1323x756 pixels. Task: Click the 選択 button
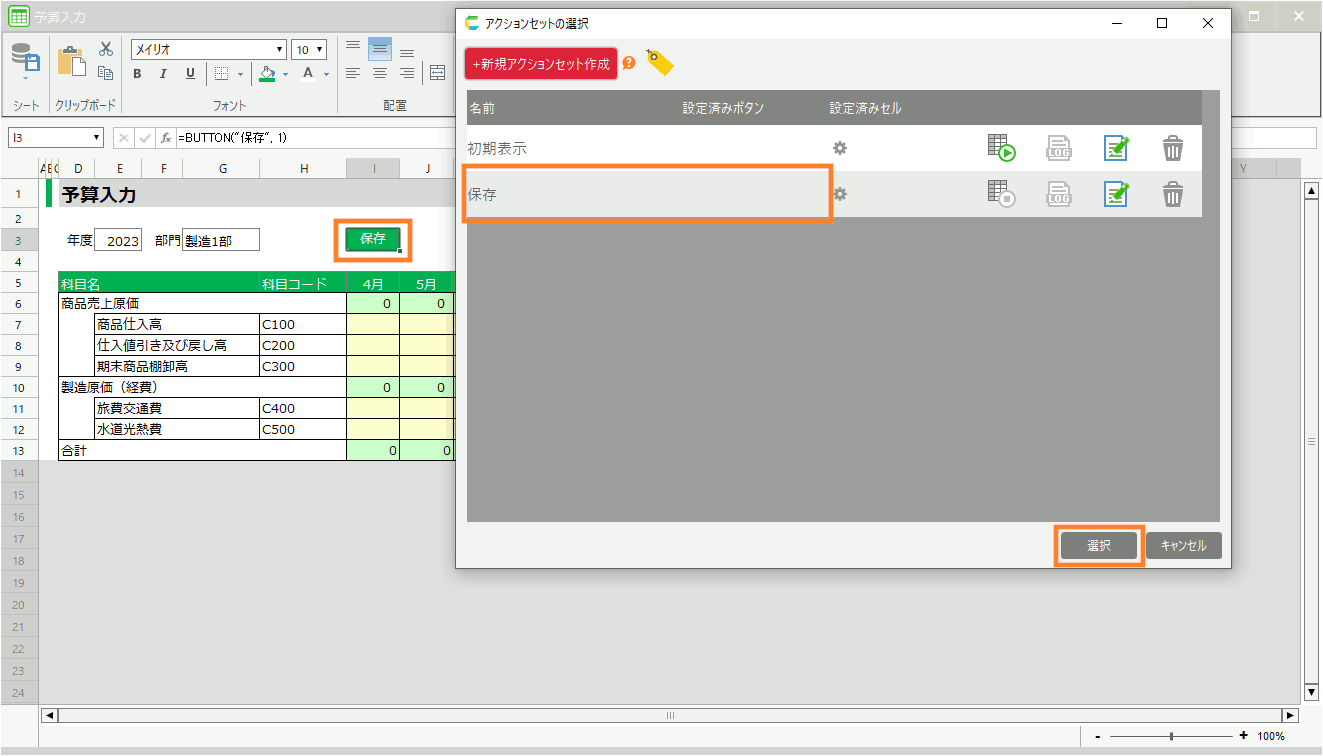pyautogui.click(x=1099, y=546)
